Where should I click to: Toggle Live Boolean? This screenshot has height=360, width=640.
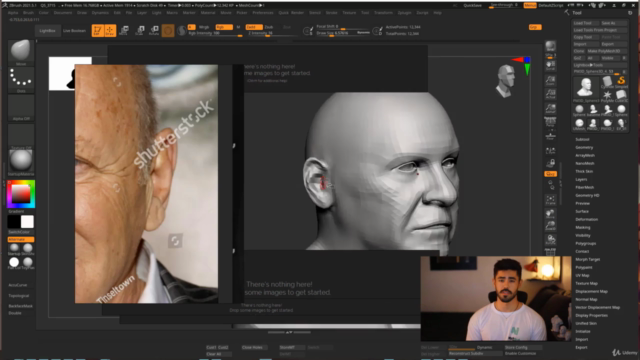pos(74,31)
